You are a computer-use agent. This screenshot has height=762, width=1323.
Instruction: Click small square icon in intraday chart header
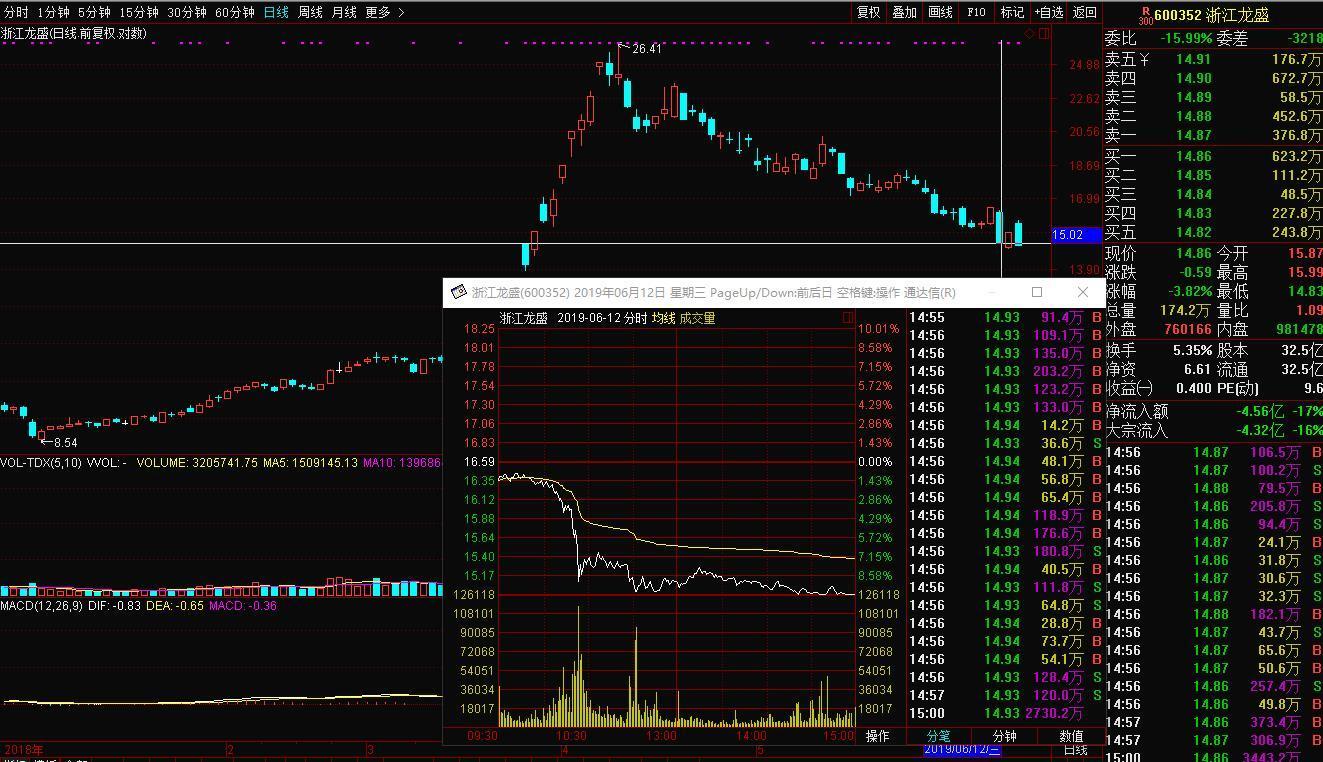[848, 318]
